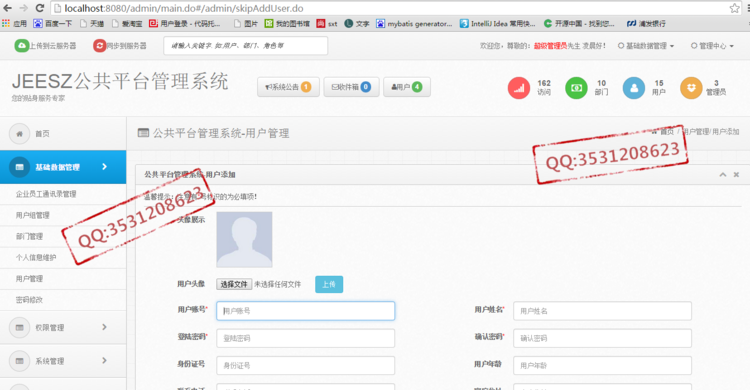Click the 系统公告 announcements button

288,87
